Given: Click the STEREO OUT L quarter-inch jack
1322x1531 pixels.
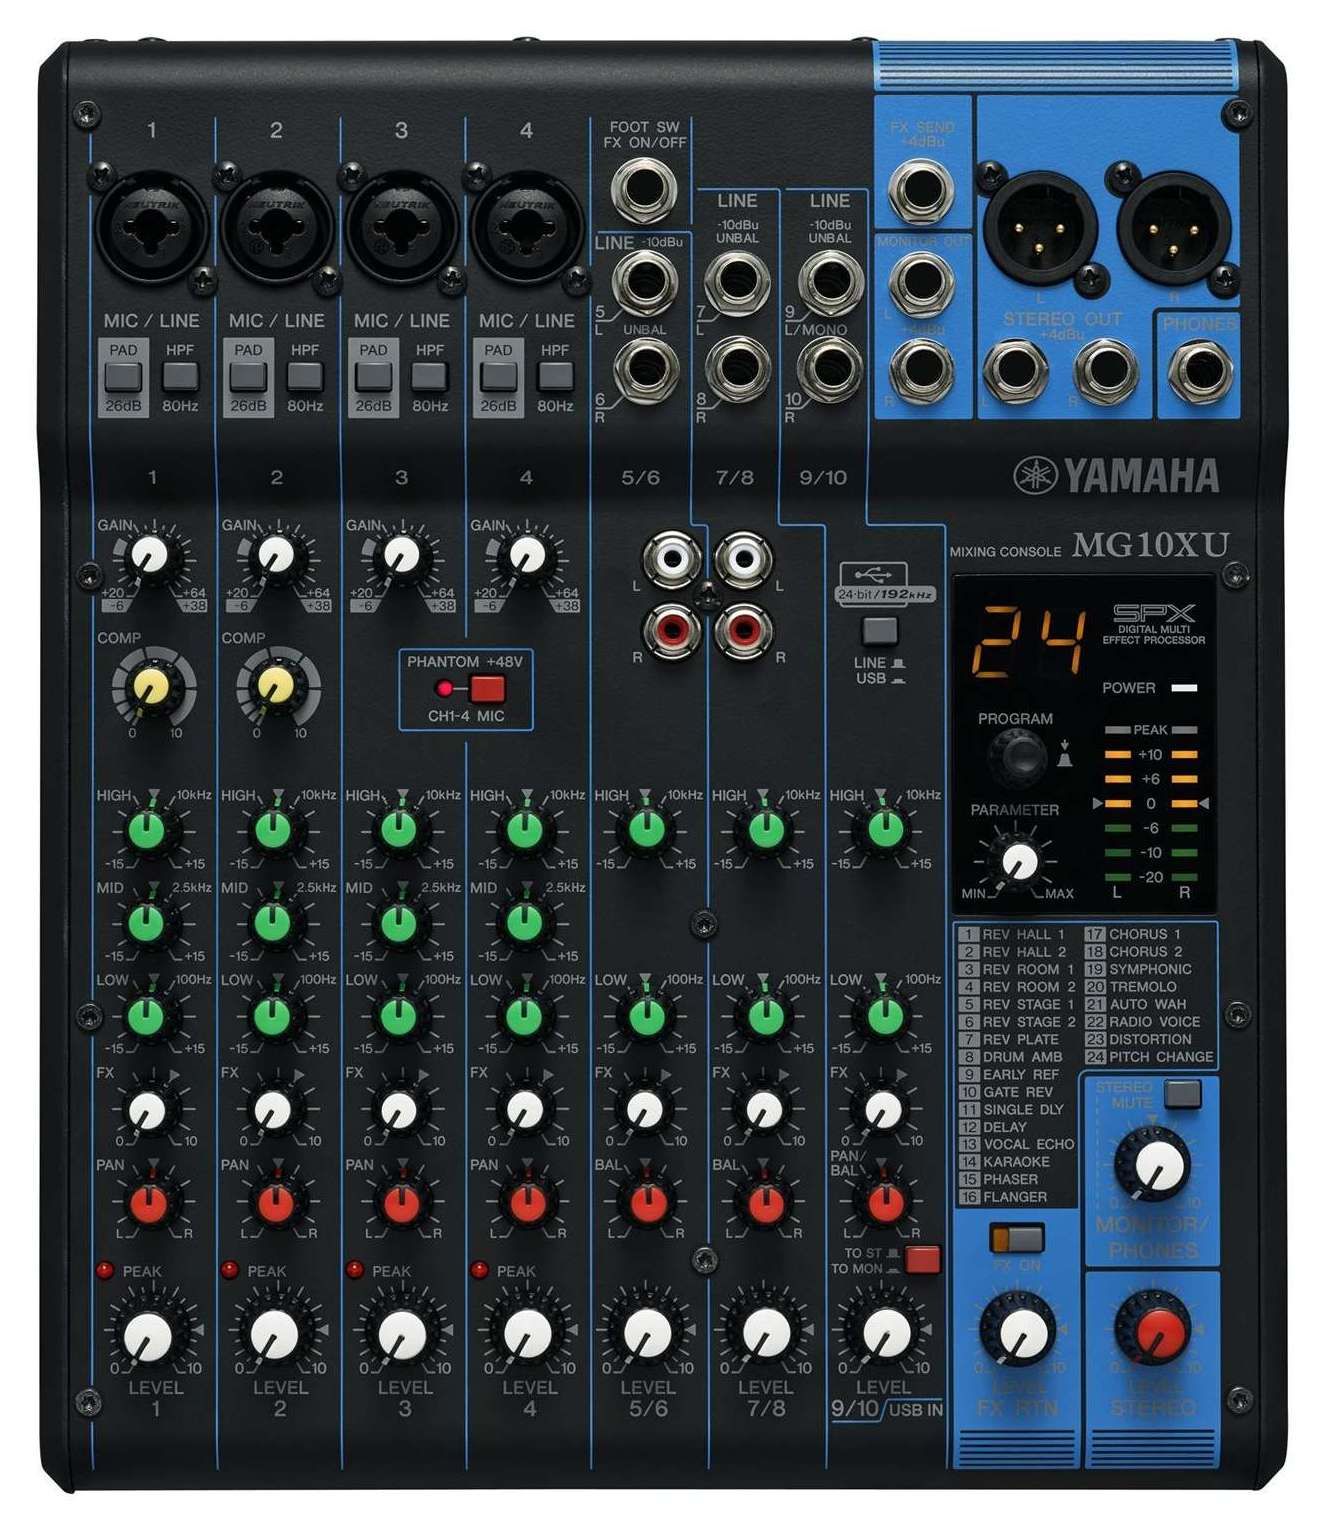Looking at the screenshot, I should click(x=1016, y=371).
